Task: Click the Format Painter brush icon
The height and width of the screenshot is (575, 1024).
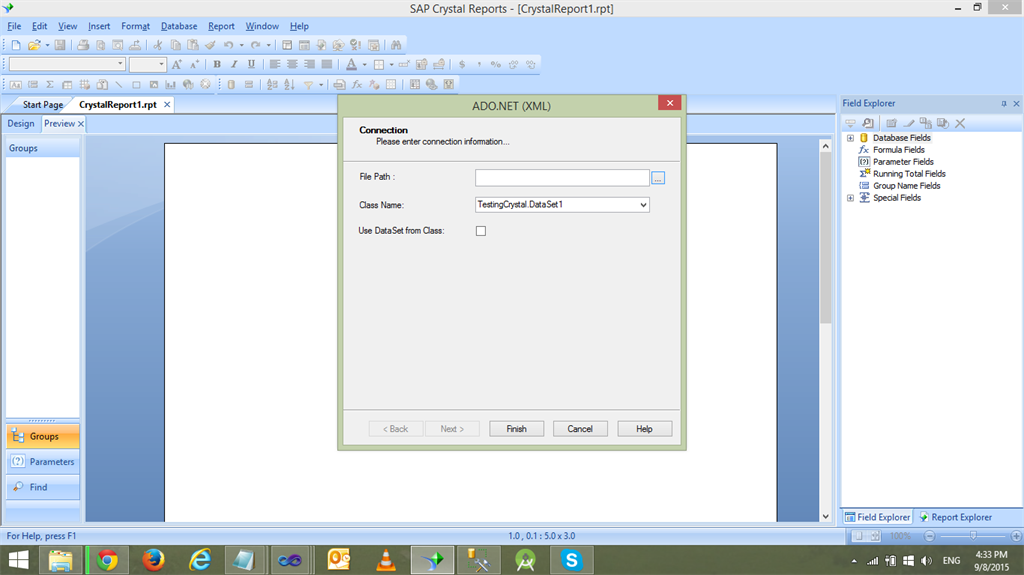Action: (210, 45)
